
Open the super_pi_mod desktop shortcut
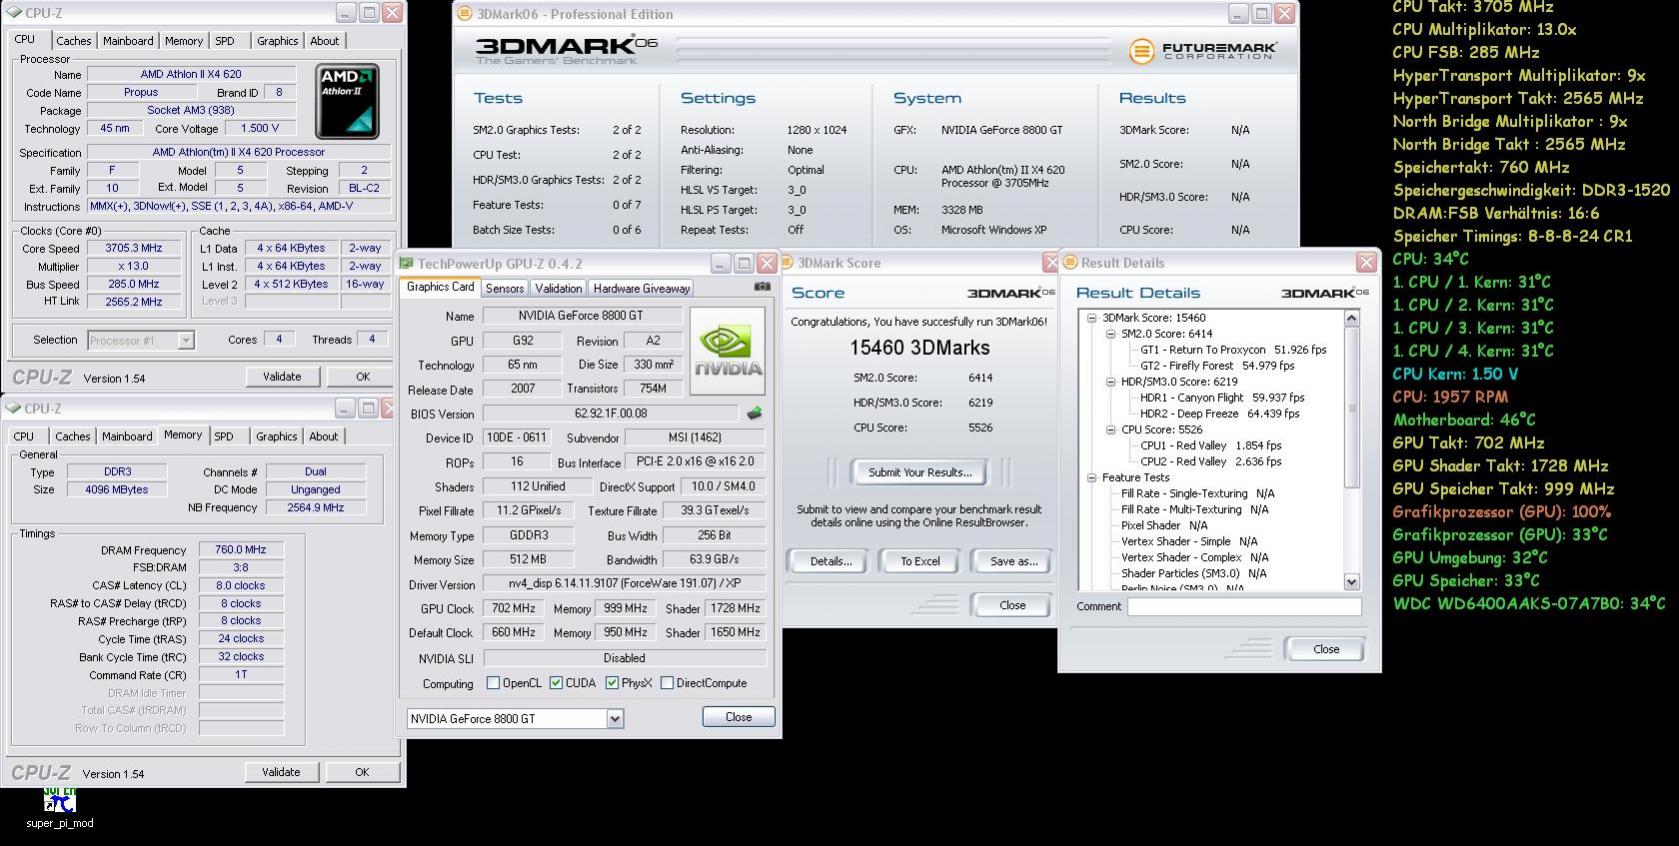59,809
